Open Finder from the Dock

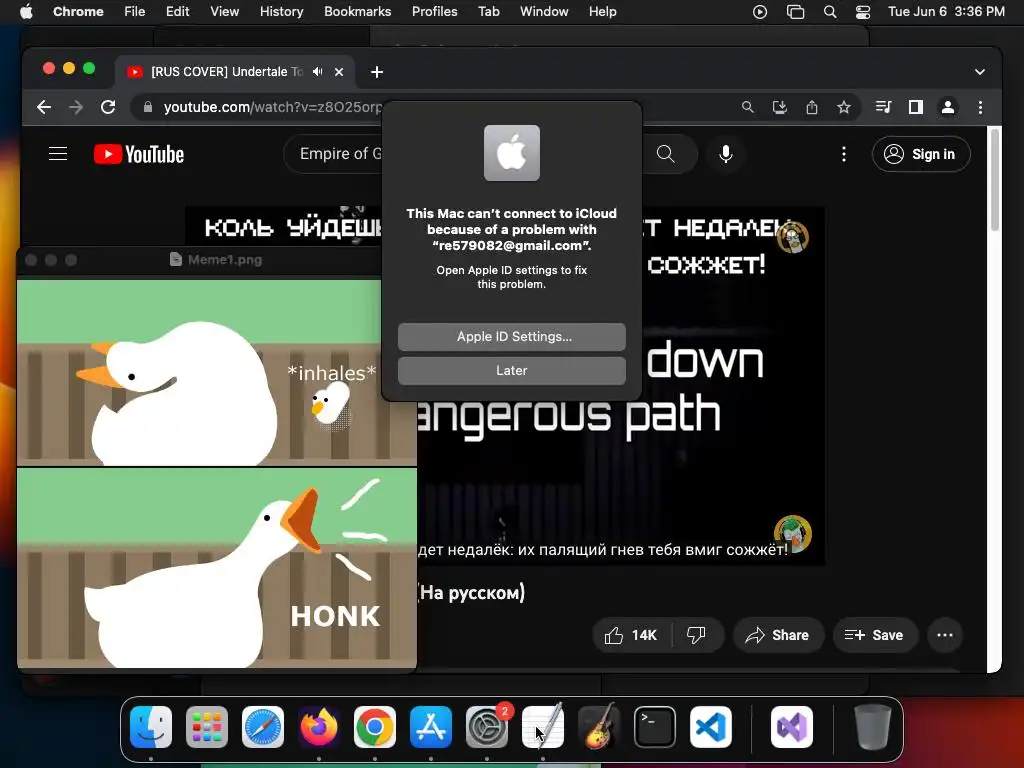click(x=151, y=727)
